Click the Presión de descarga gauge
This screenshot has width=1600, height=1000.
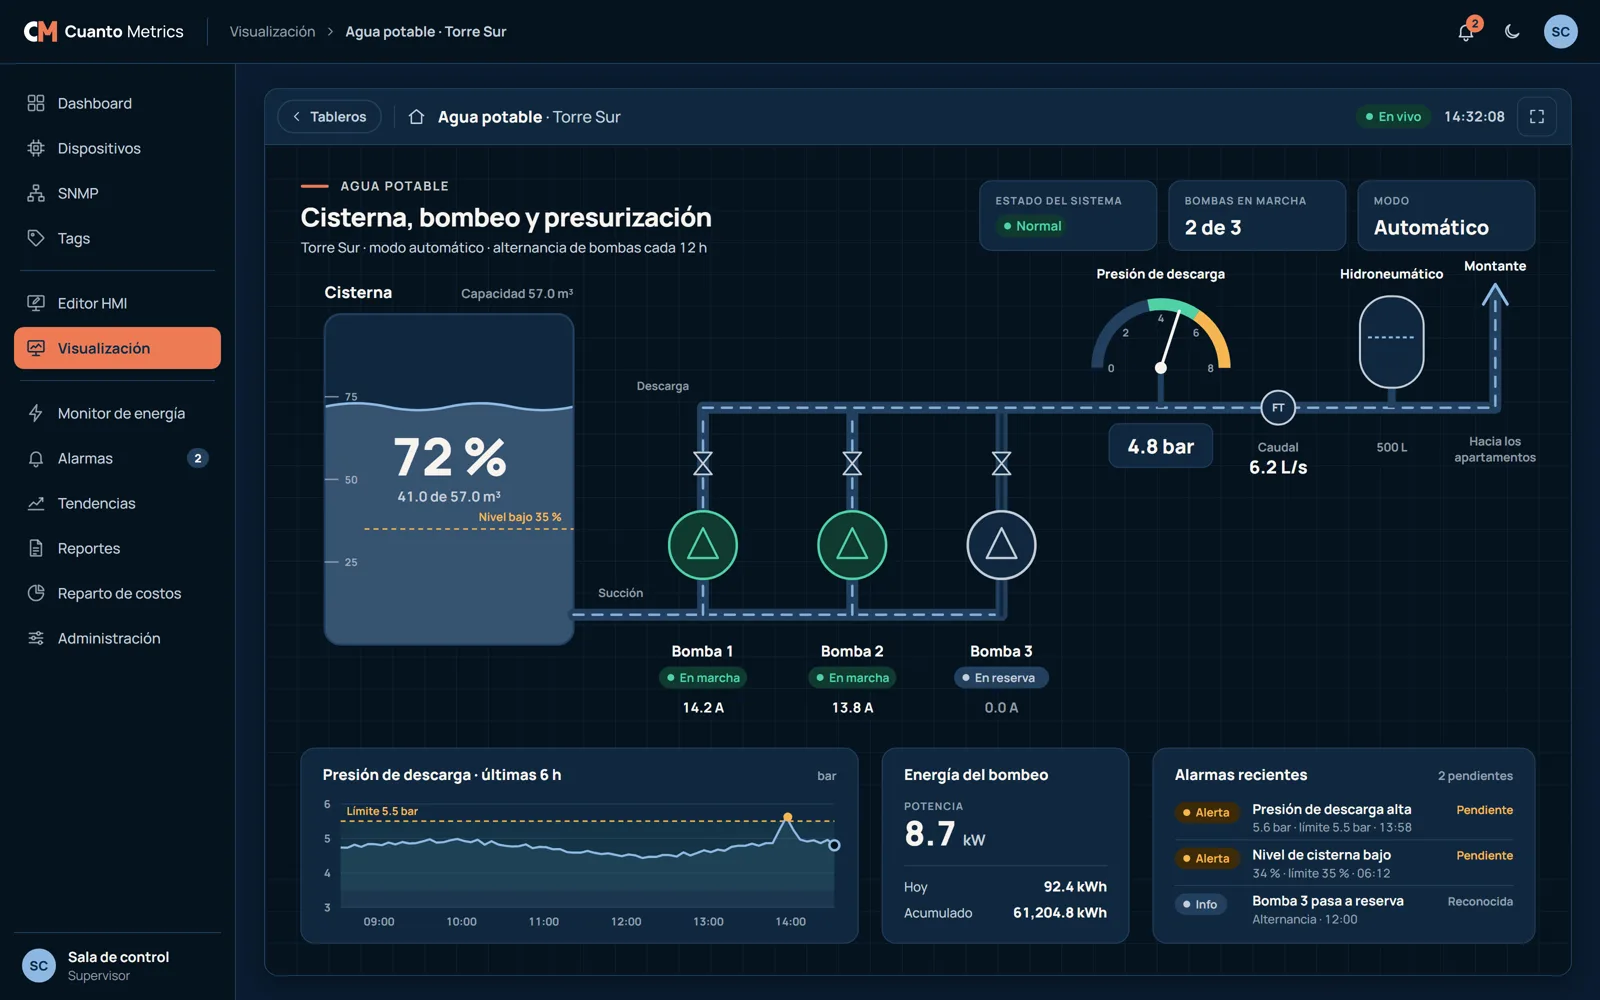tap(1161, 337)
